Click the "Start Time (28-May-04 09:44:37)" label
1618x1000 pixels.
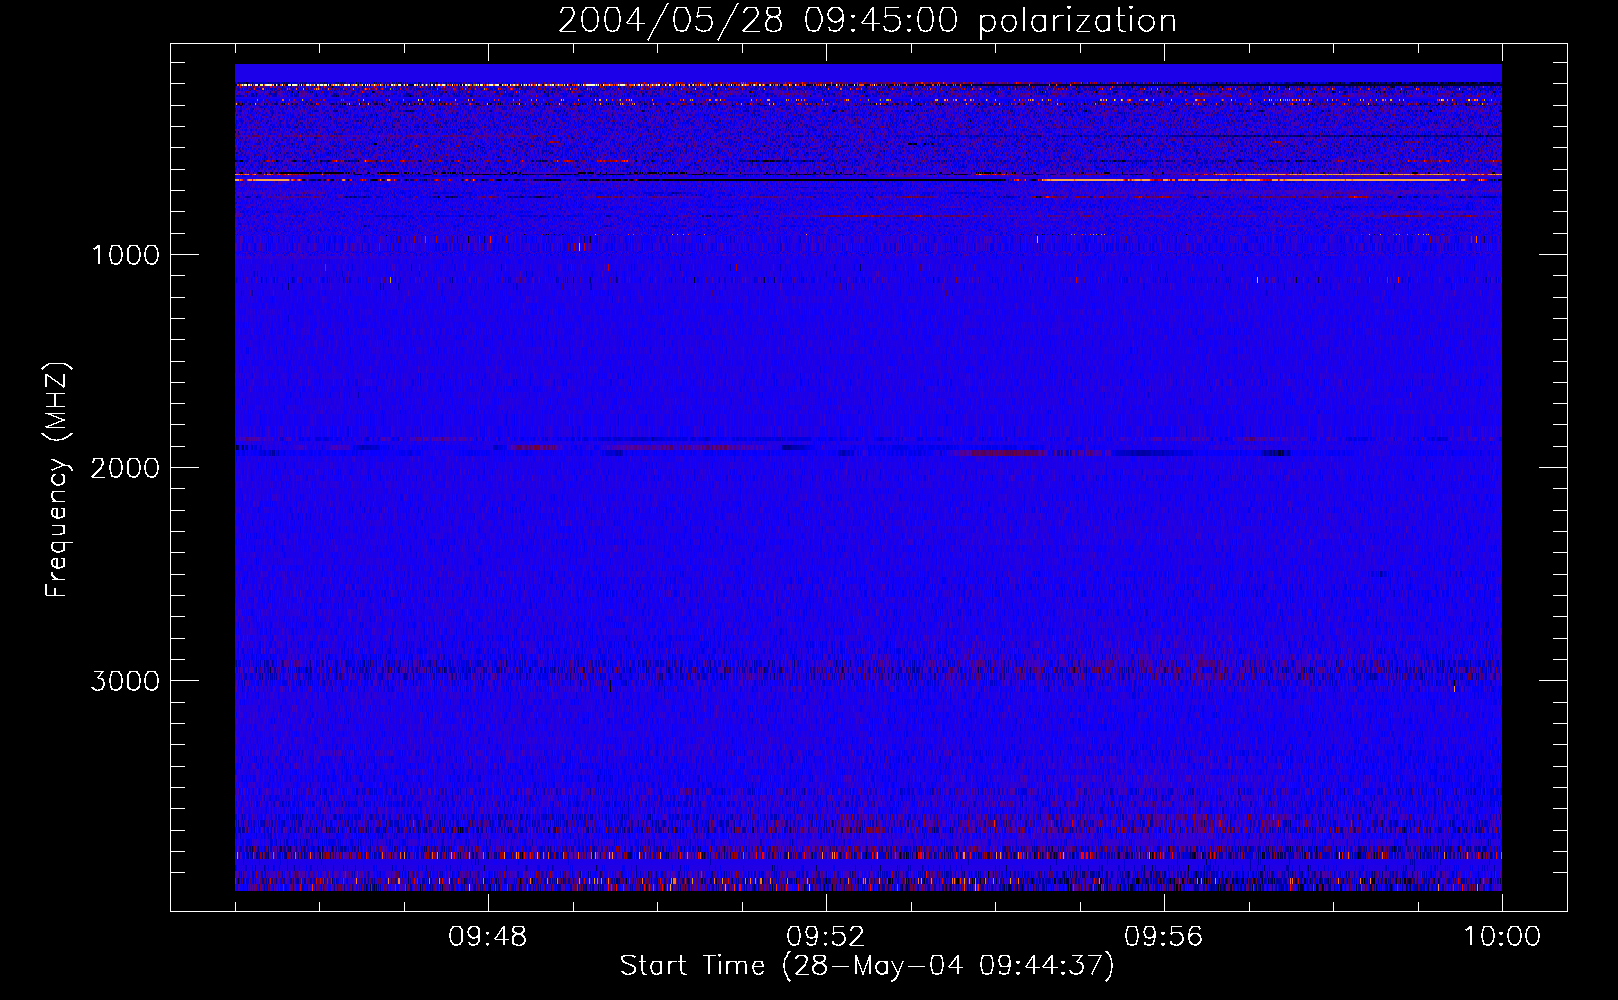tap(867, 966)
